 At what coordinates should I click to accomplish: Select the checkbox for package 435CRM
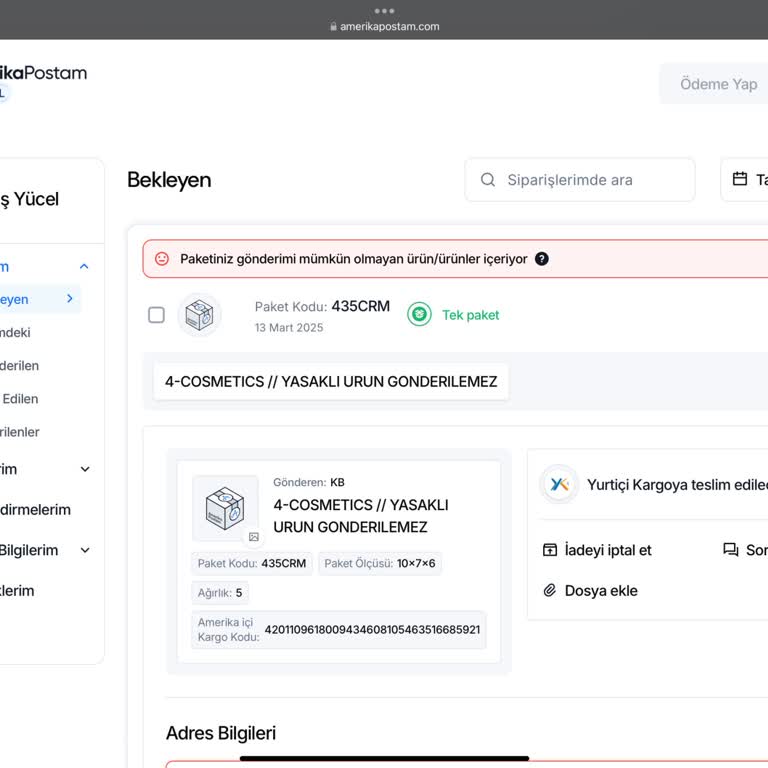(156, 315)
